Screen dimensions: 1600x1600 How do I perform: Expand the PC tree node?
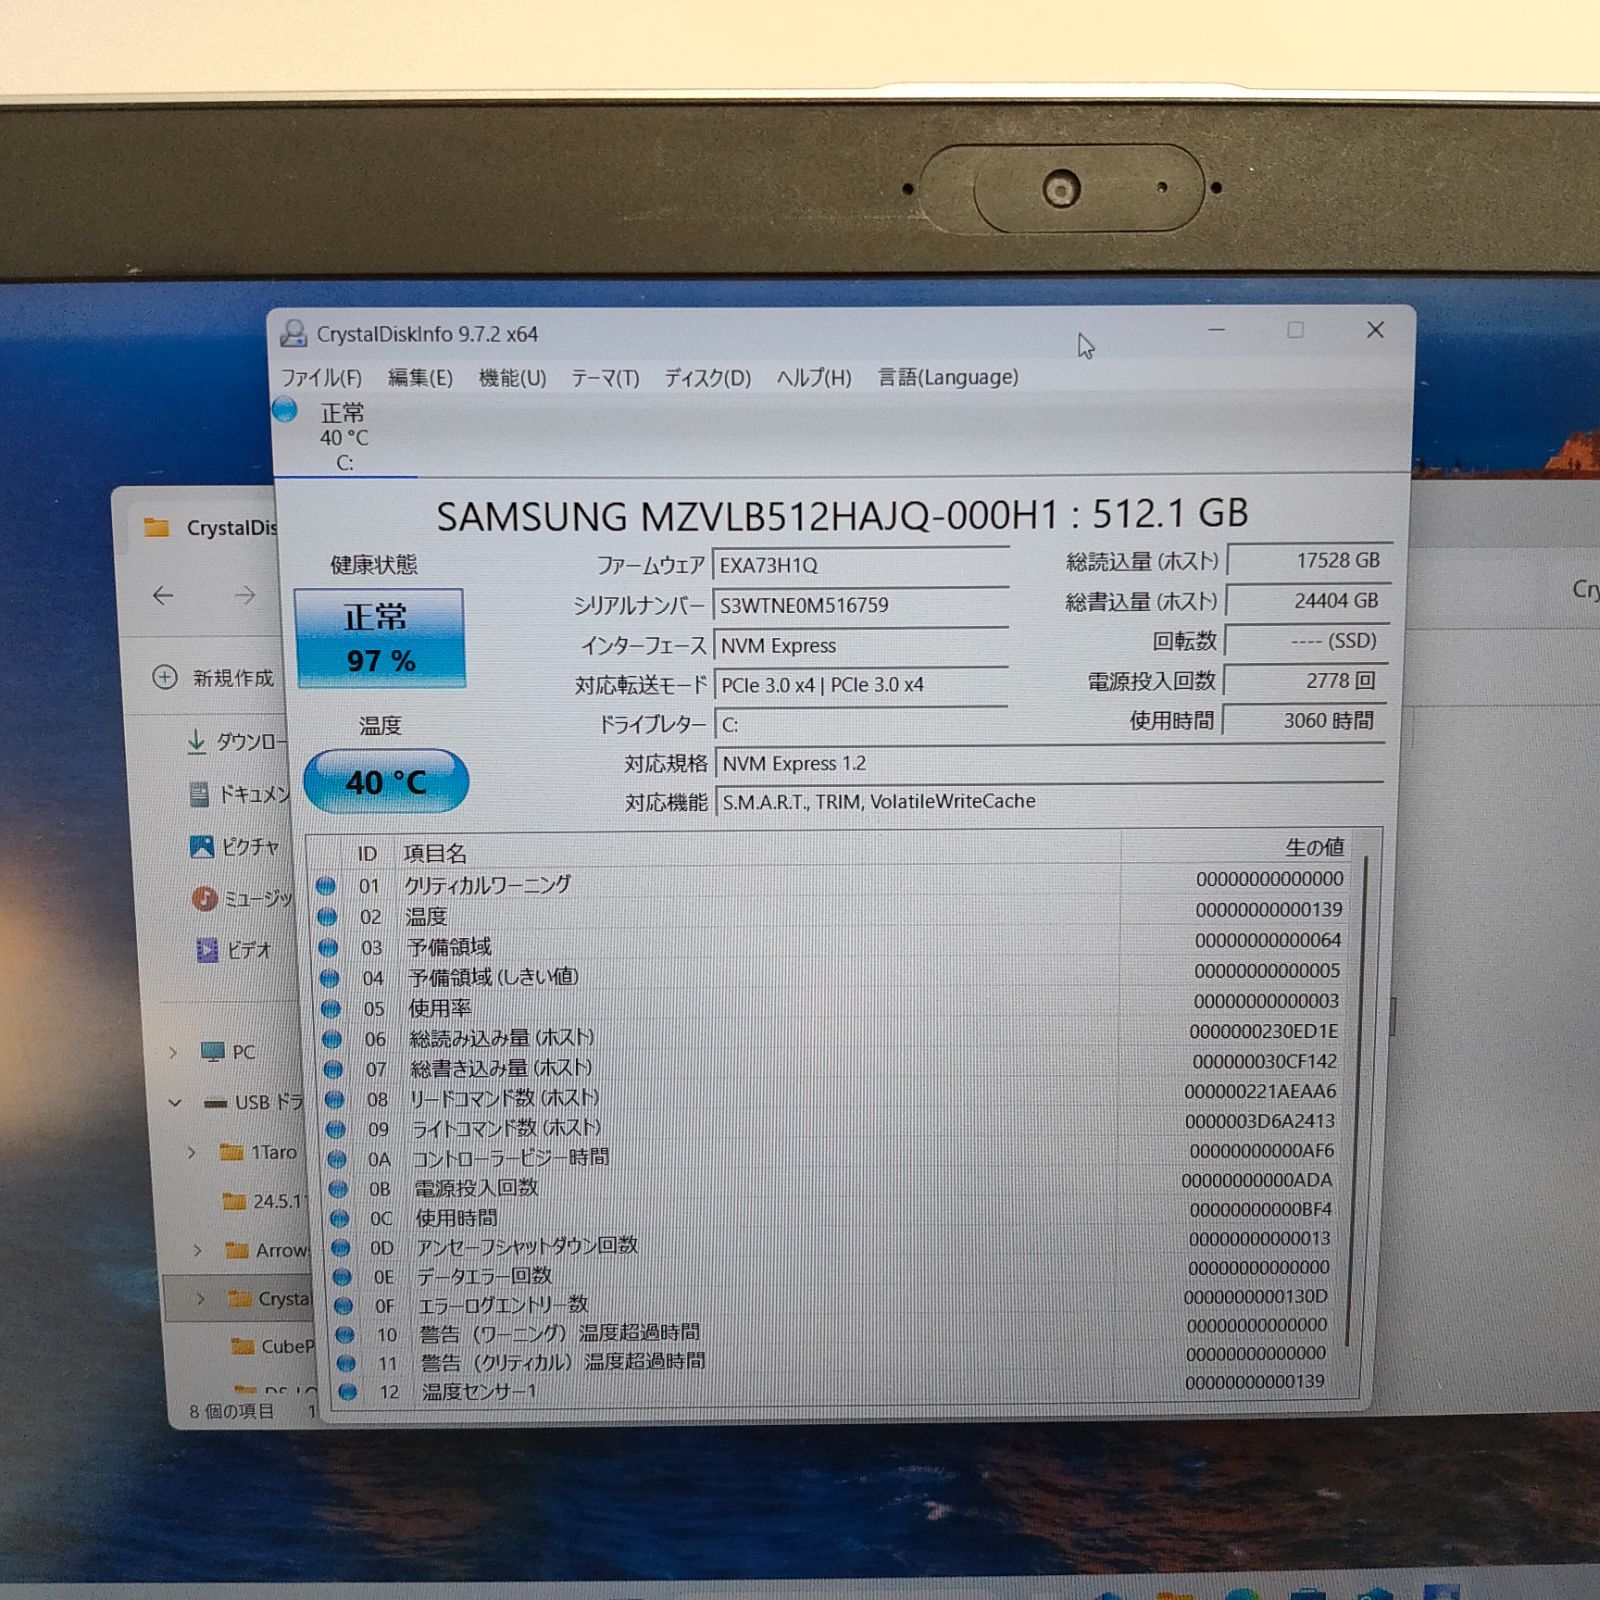coord(173,1052)
